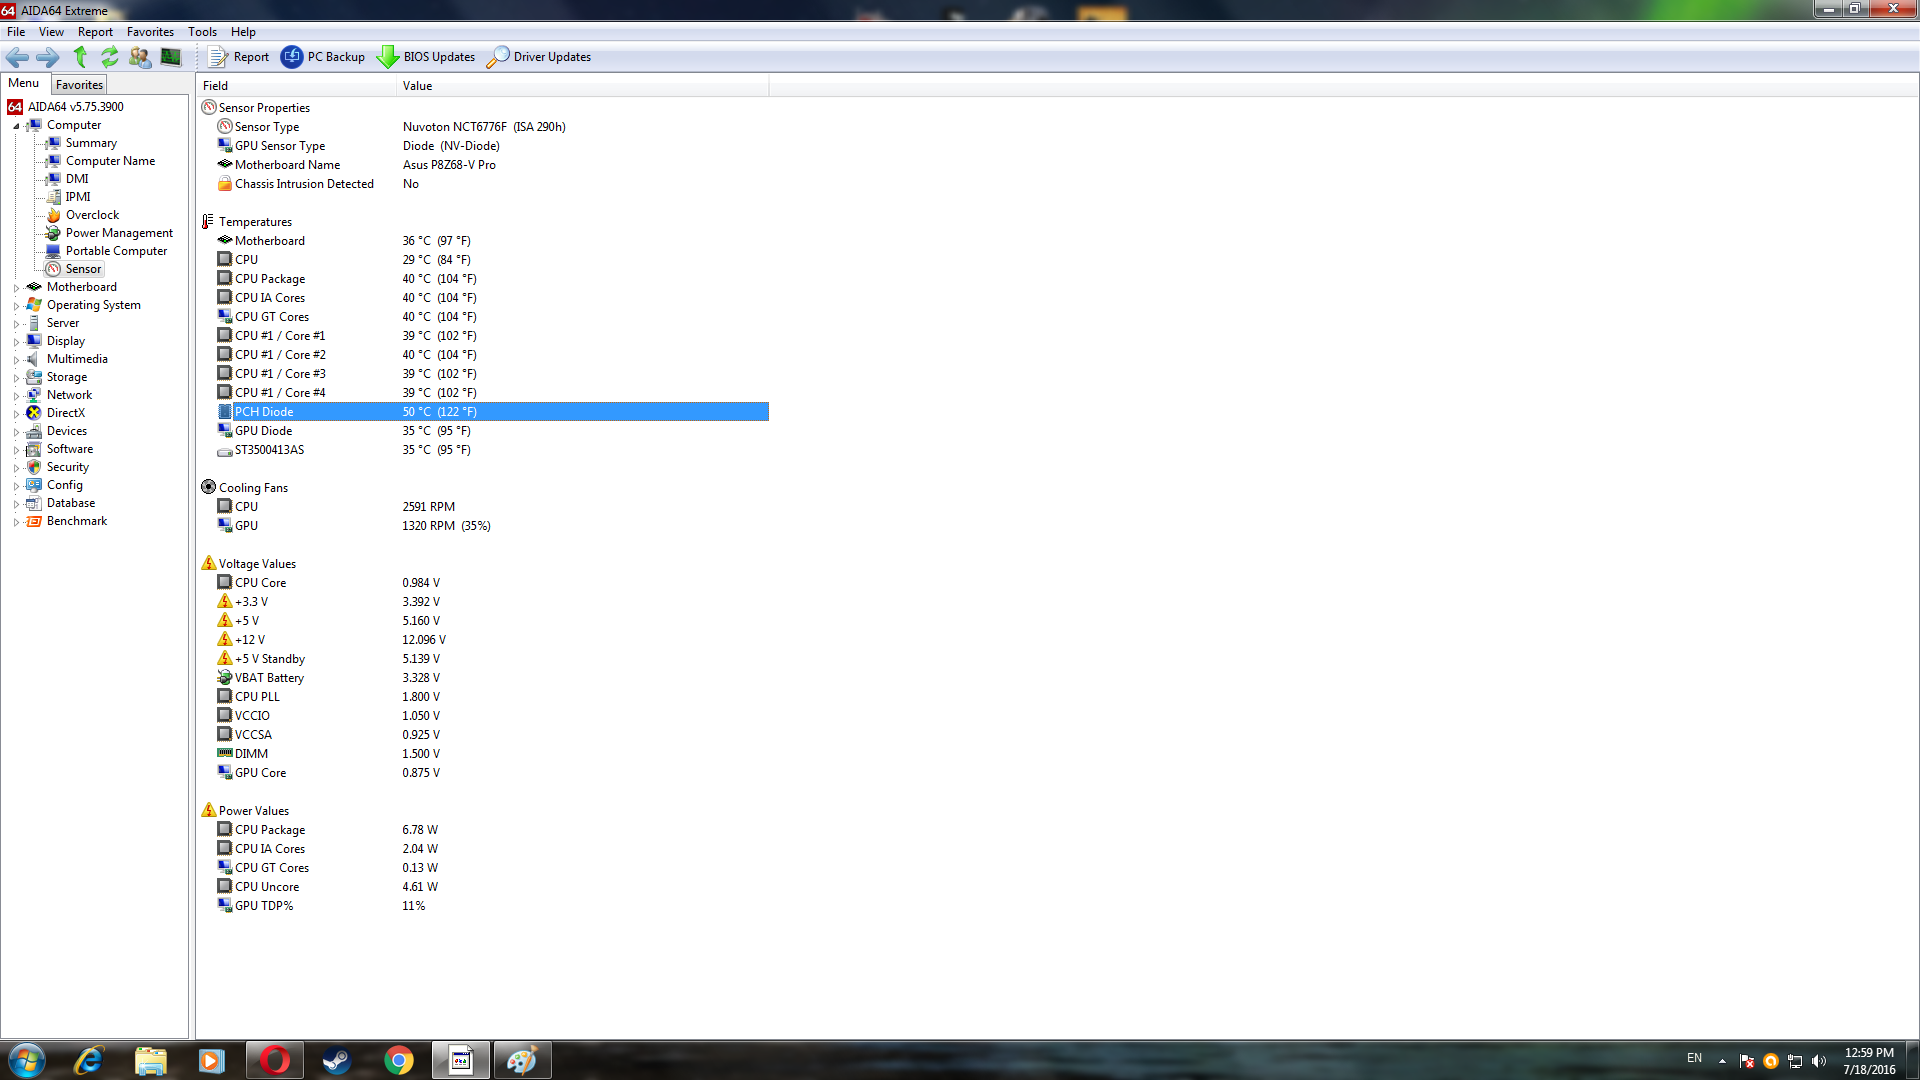The image size is (1920, 1080).
Task: Click the Field column header
Action: [x=216, y=86]
